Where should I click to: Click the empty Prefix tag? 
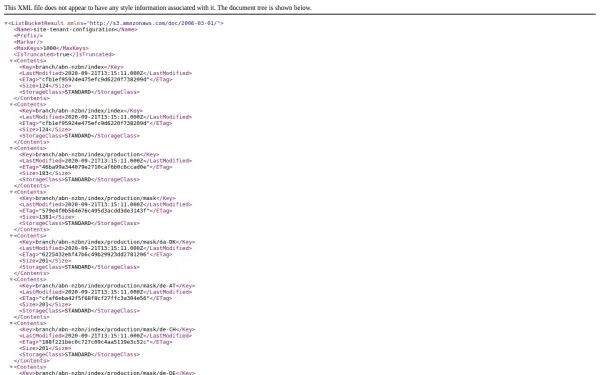28,36
